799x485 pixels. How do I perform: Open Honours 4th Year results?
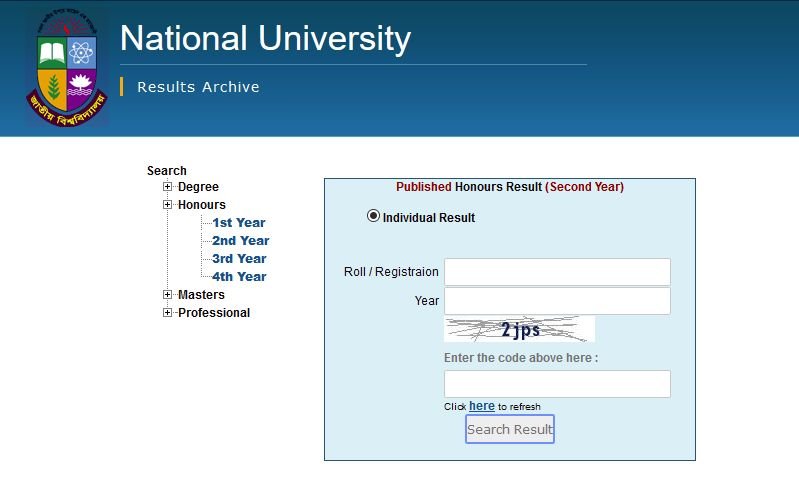[239, 277]
